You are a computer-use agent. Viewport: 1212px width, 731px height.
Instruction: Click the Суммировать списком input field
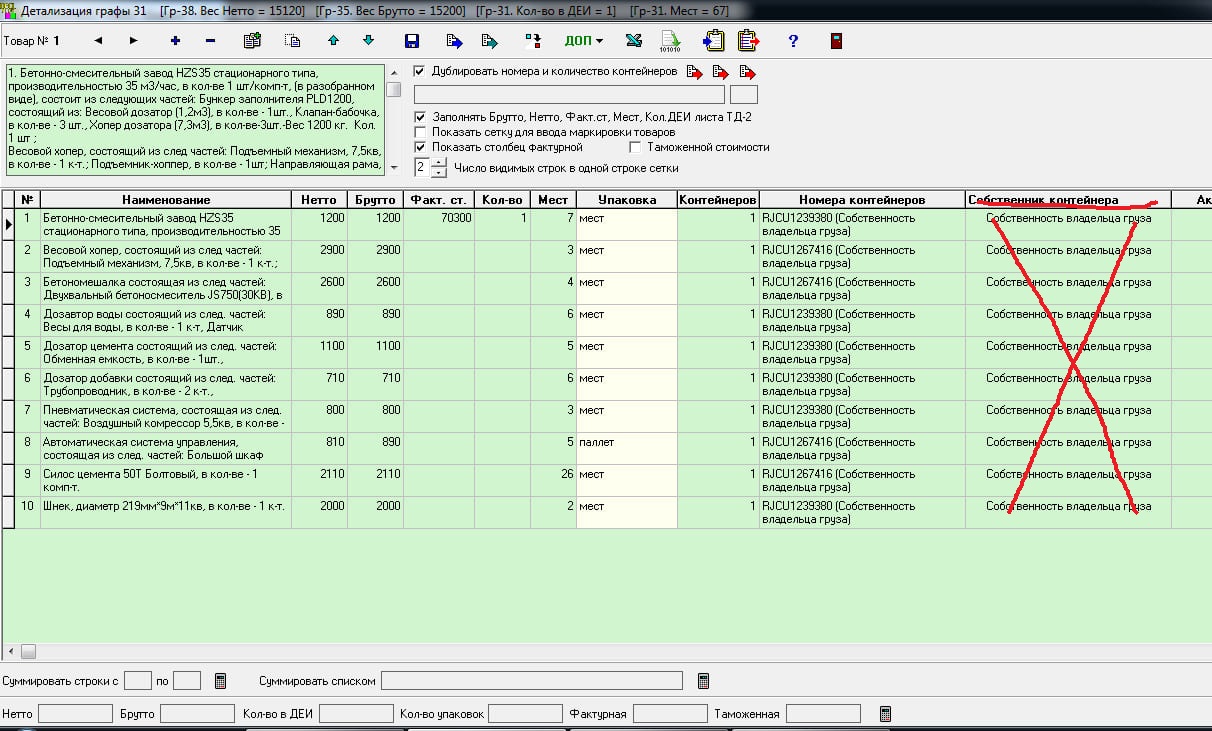531,681
